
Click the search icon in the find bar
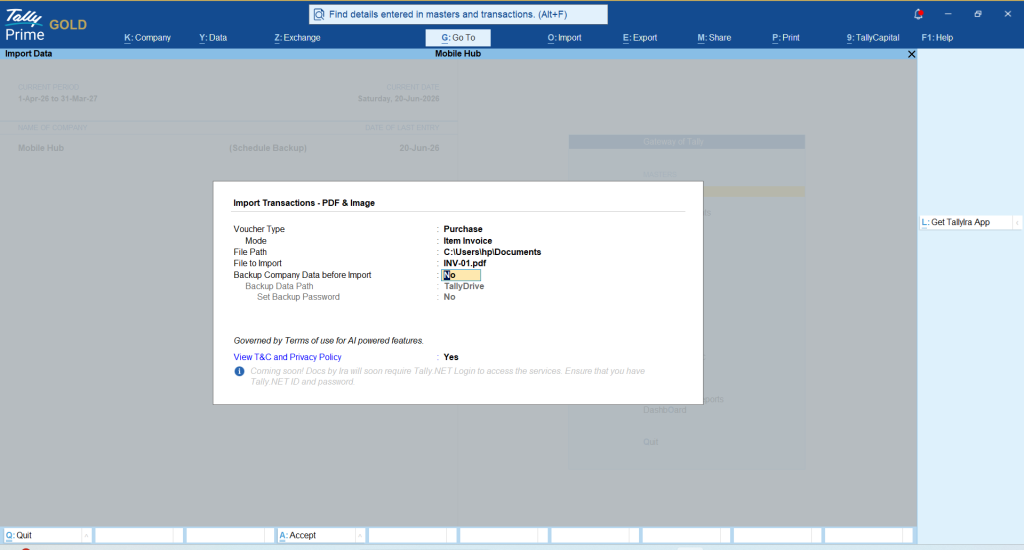pos(319,14)
